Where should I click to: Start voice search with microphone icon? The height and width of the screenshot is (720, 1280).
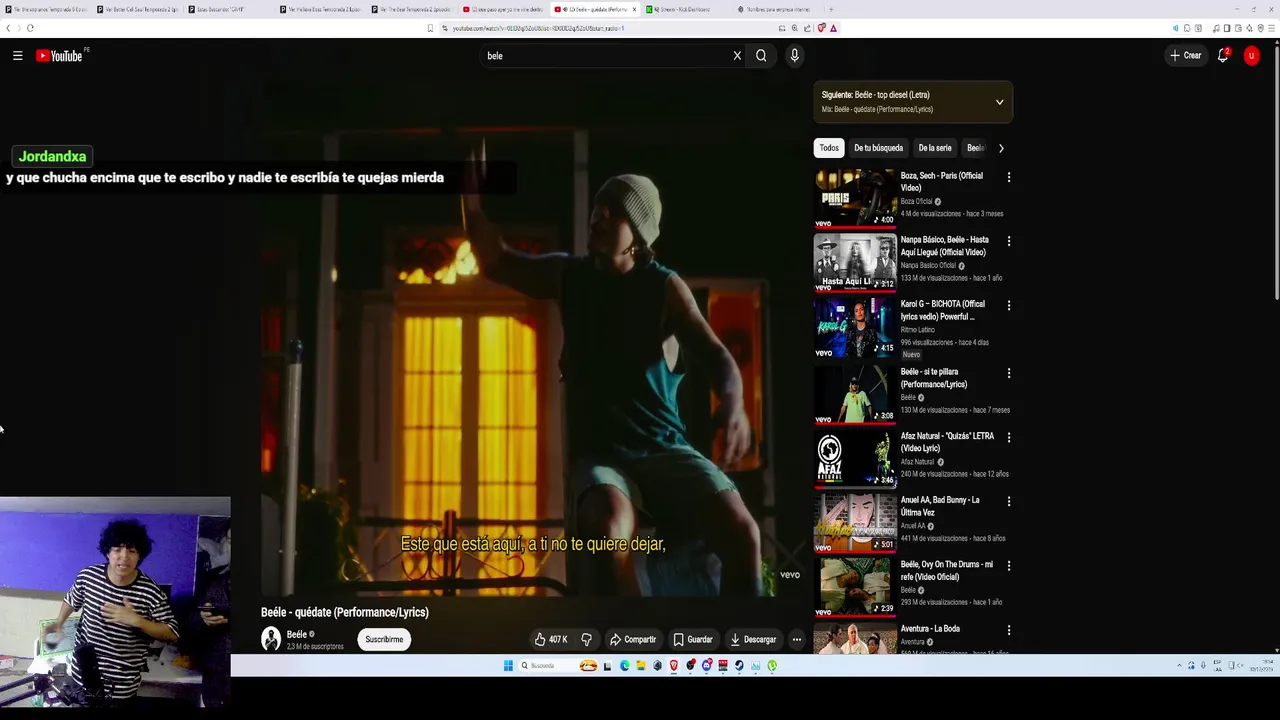pos(794,56)
